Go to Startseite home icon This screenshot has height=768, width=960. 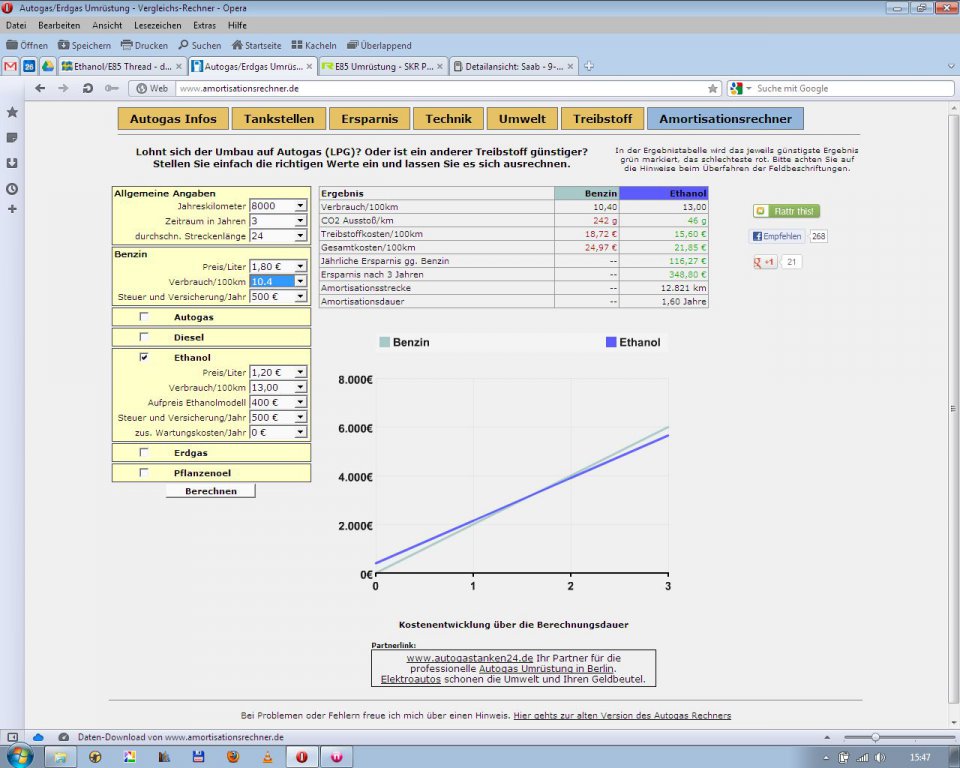click(237, 45)
